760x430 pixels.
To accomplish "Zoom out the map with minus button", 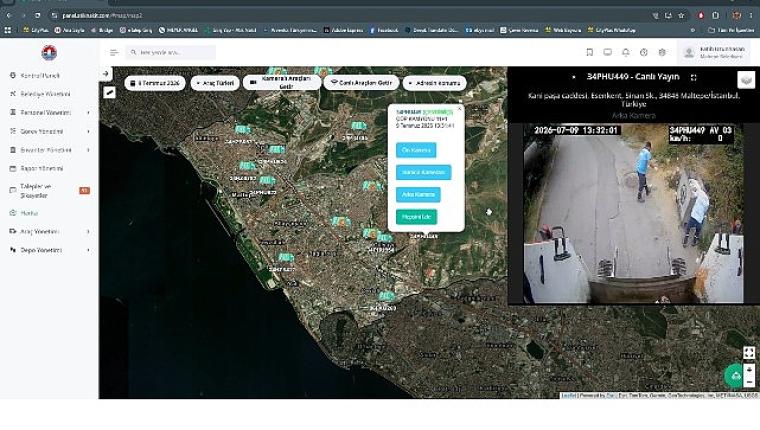I will (749, 382).
